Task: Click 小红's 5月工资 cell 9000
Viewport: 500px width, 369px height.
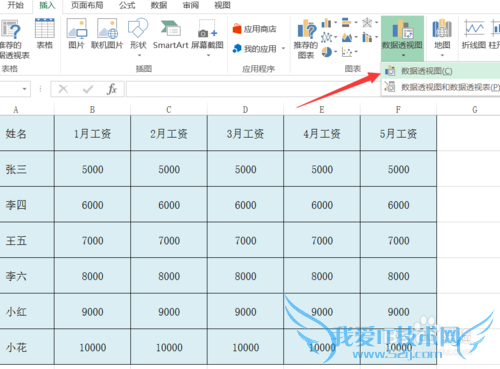Action: (398, 312)
